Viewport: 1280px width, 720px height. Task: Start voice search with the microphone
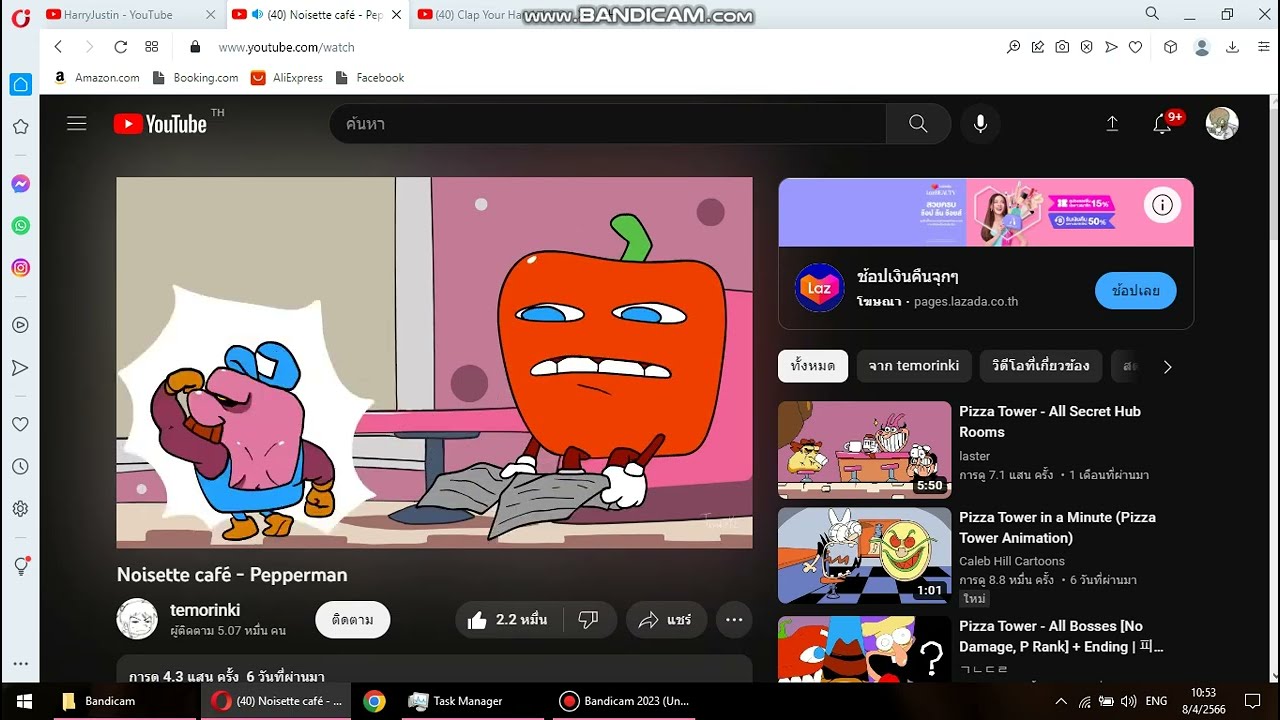click(980, 124)
